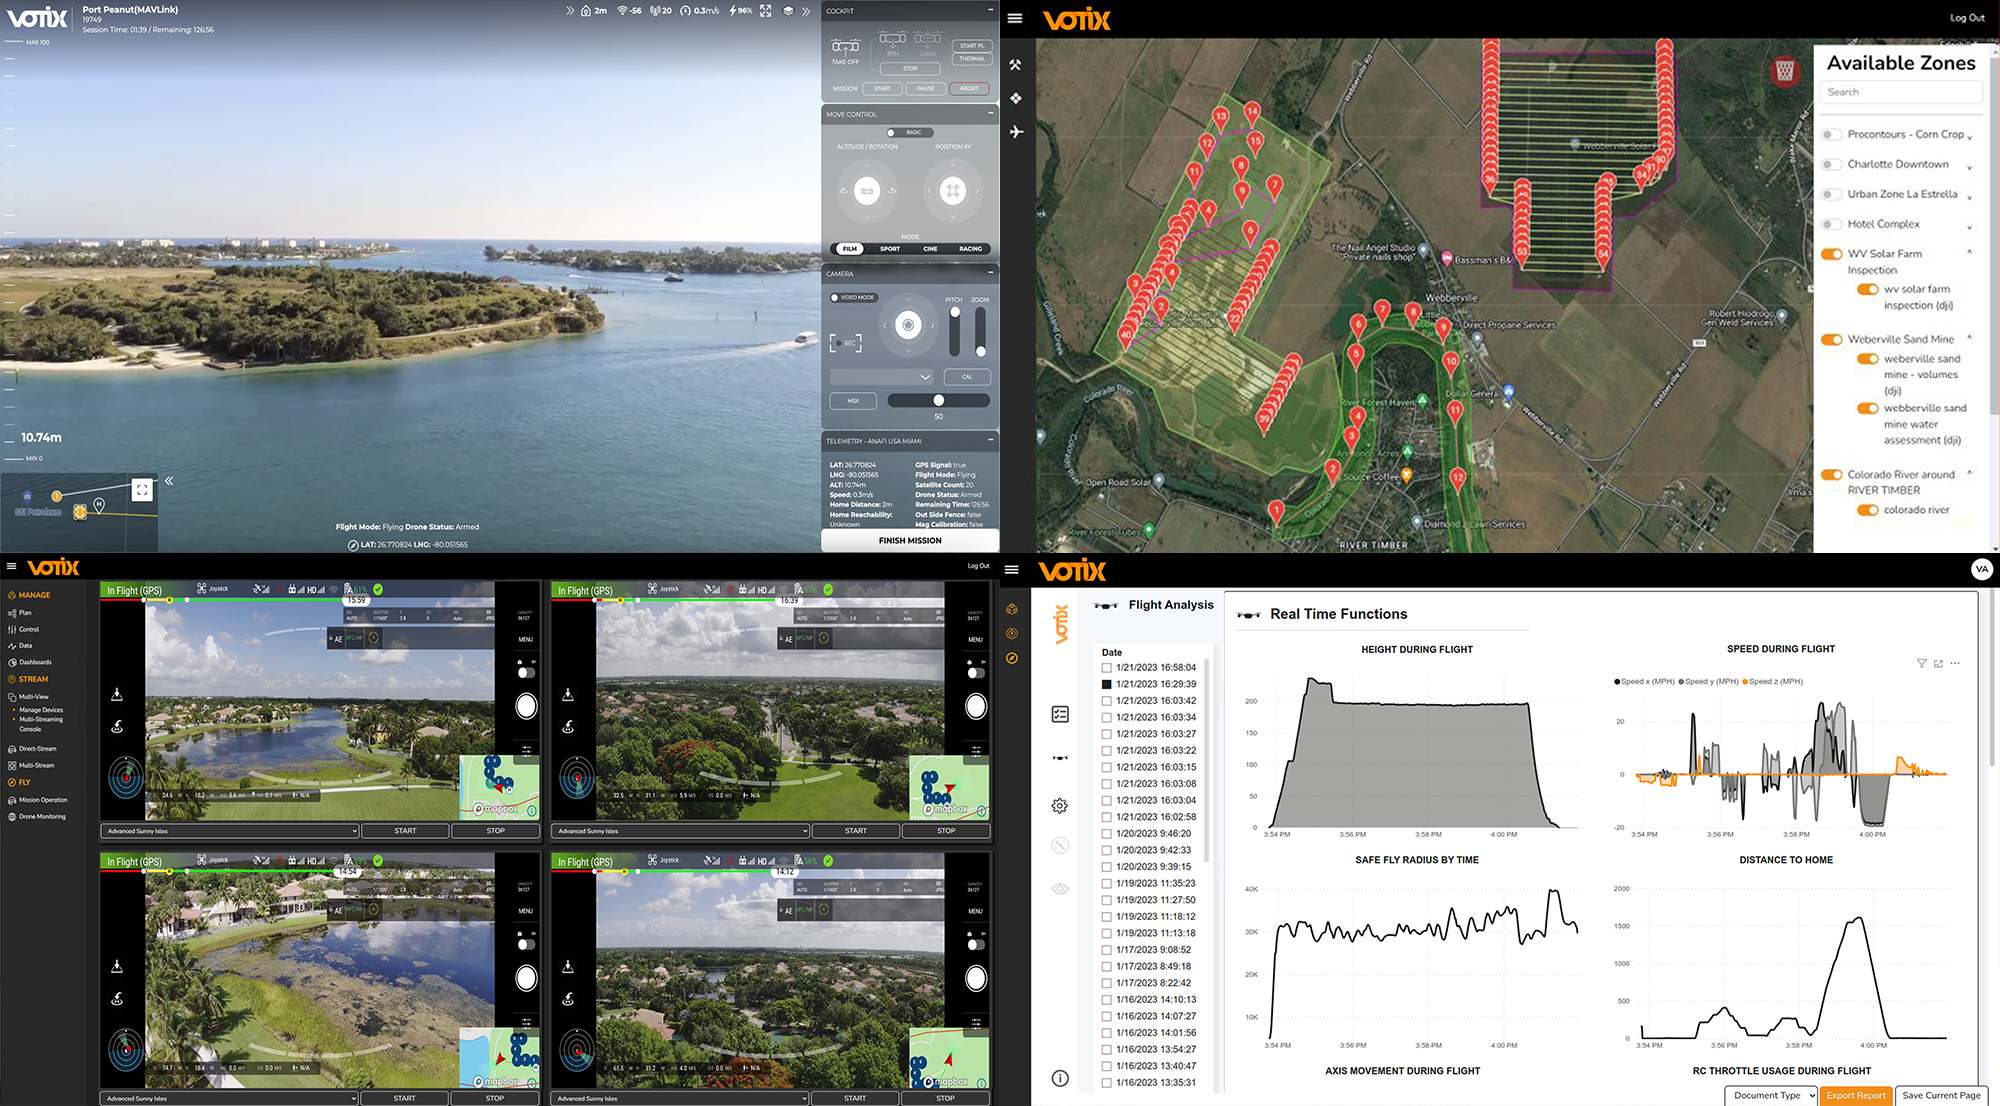Select SPORT flight mode
The height and width of the screenshot is (1106, 2000).
pyautogui.click(x=890, y=249)
